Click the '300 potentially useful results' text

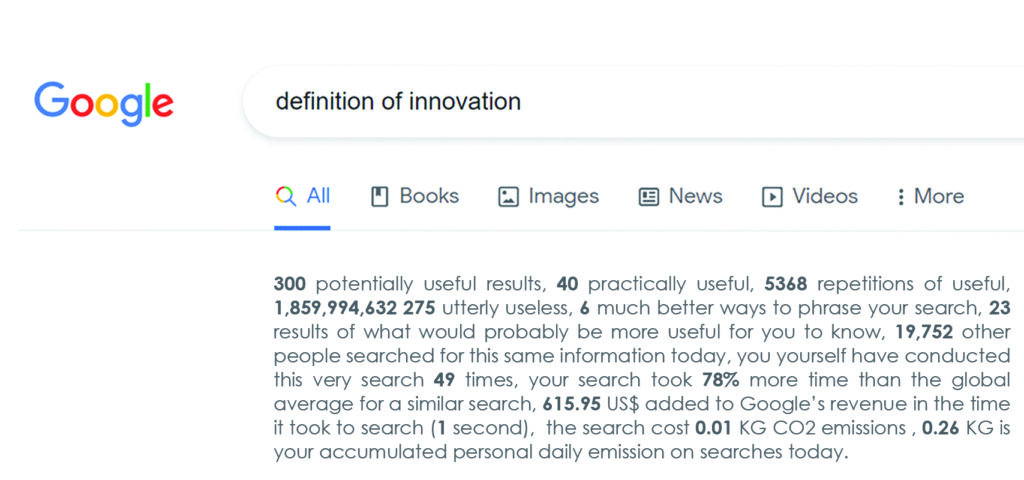click(409, 284)
